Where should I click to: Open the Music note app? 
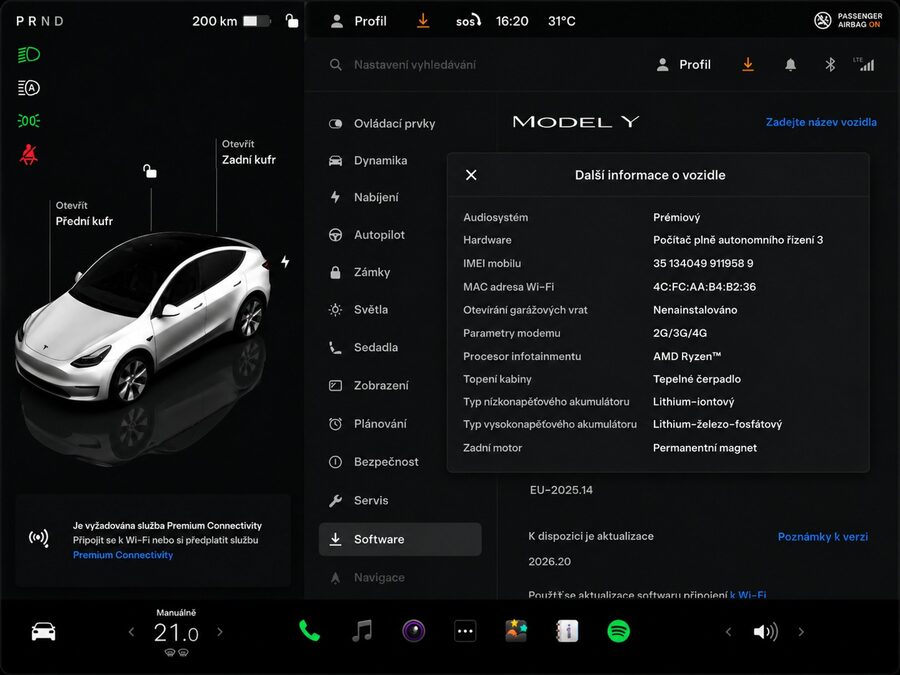click(362, 631)
